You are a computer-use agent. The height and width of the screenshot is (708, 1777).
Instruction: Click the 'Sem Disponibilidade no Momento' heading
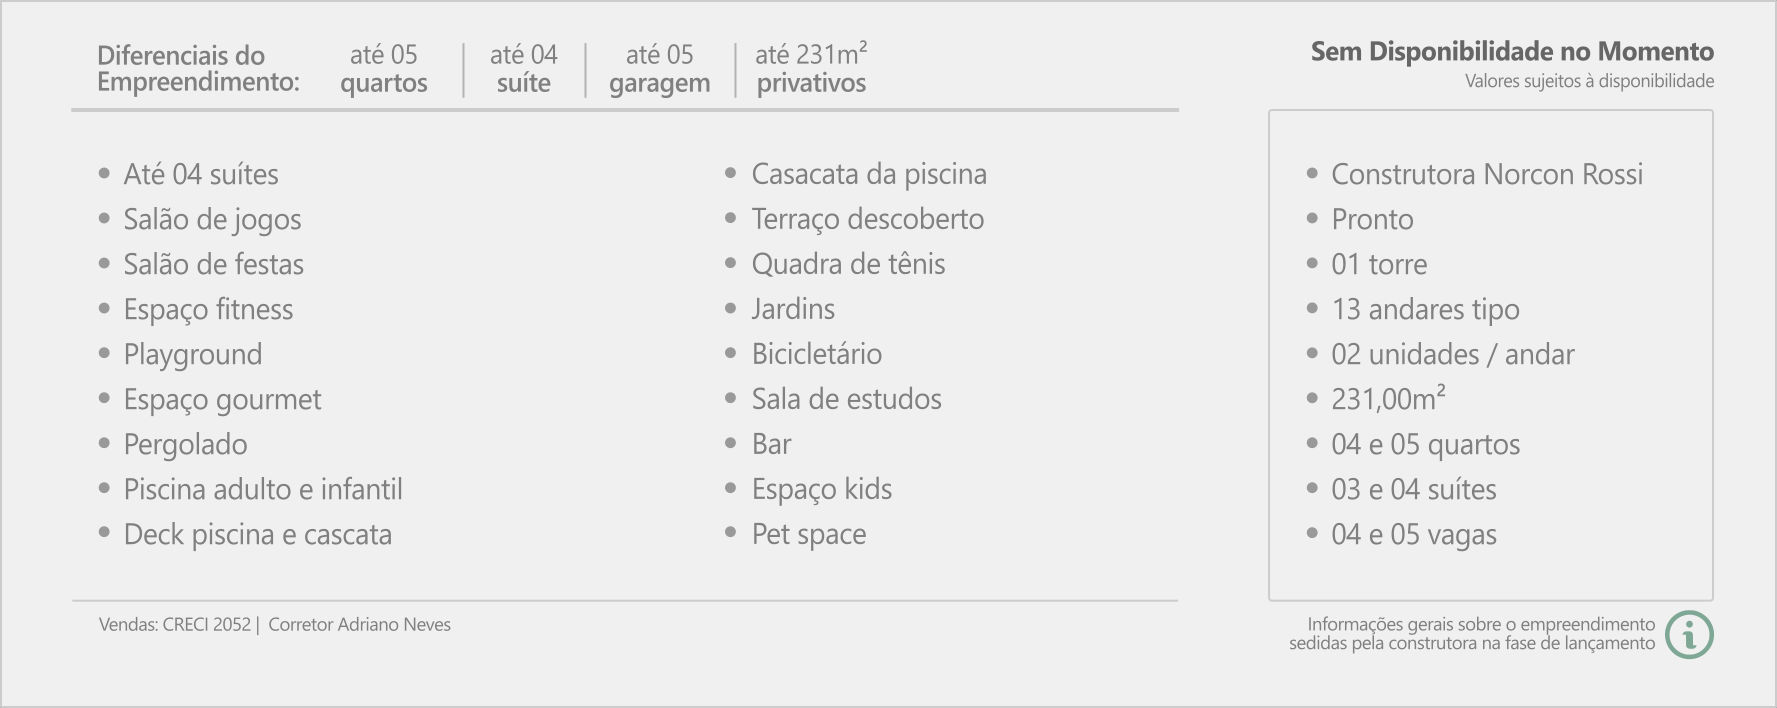point(1512,51)
